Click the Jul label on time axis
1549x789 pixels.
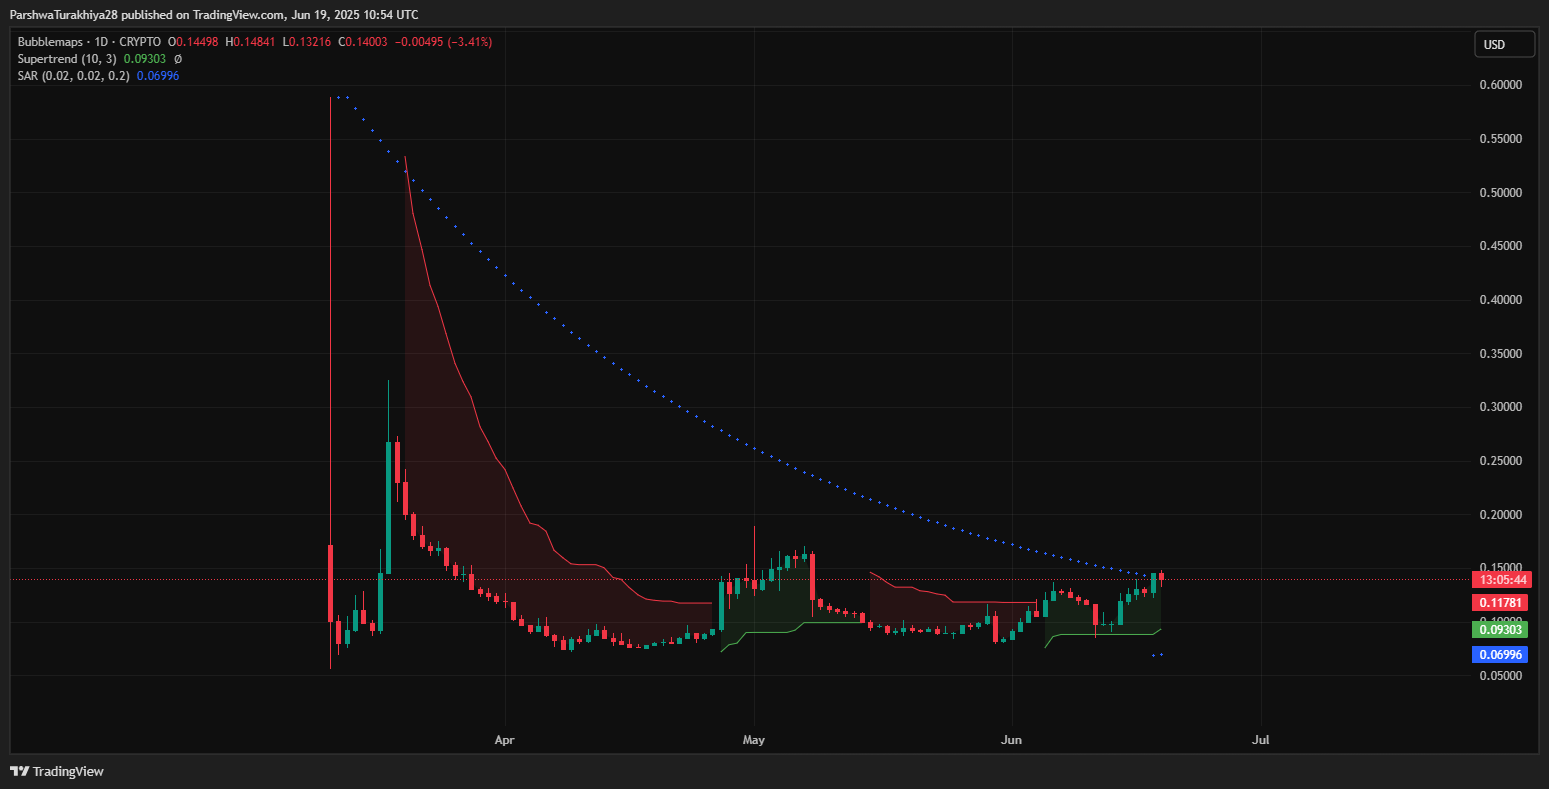1260,740
